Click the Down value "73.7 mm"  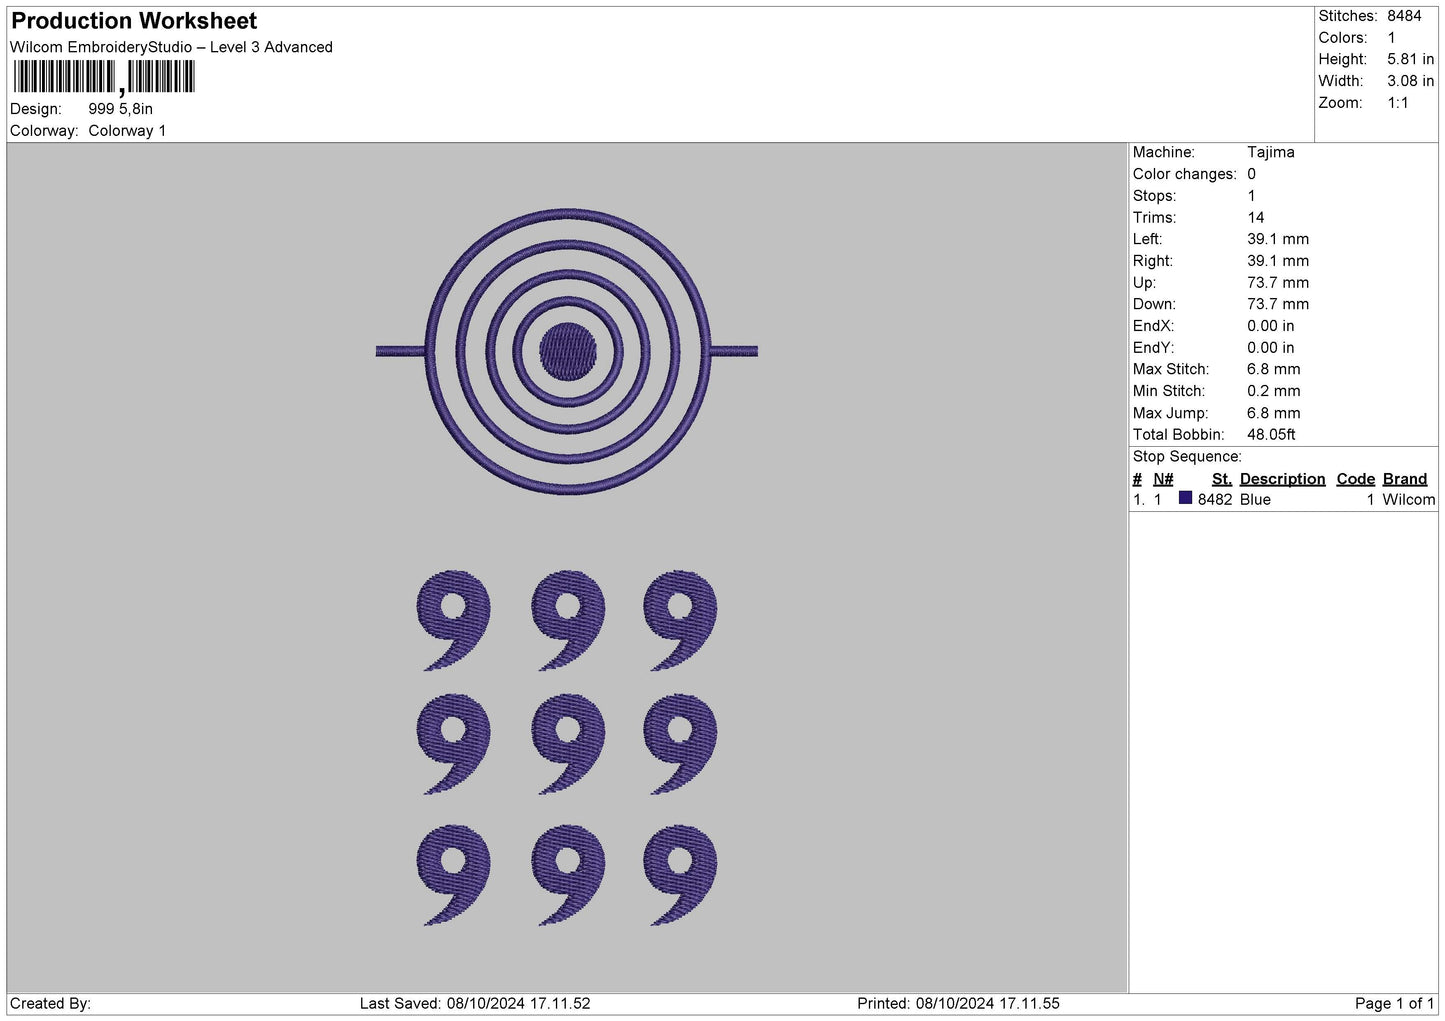(x=1278, y=304)
